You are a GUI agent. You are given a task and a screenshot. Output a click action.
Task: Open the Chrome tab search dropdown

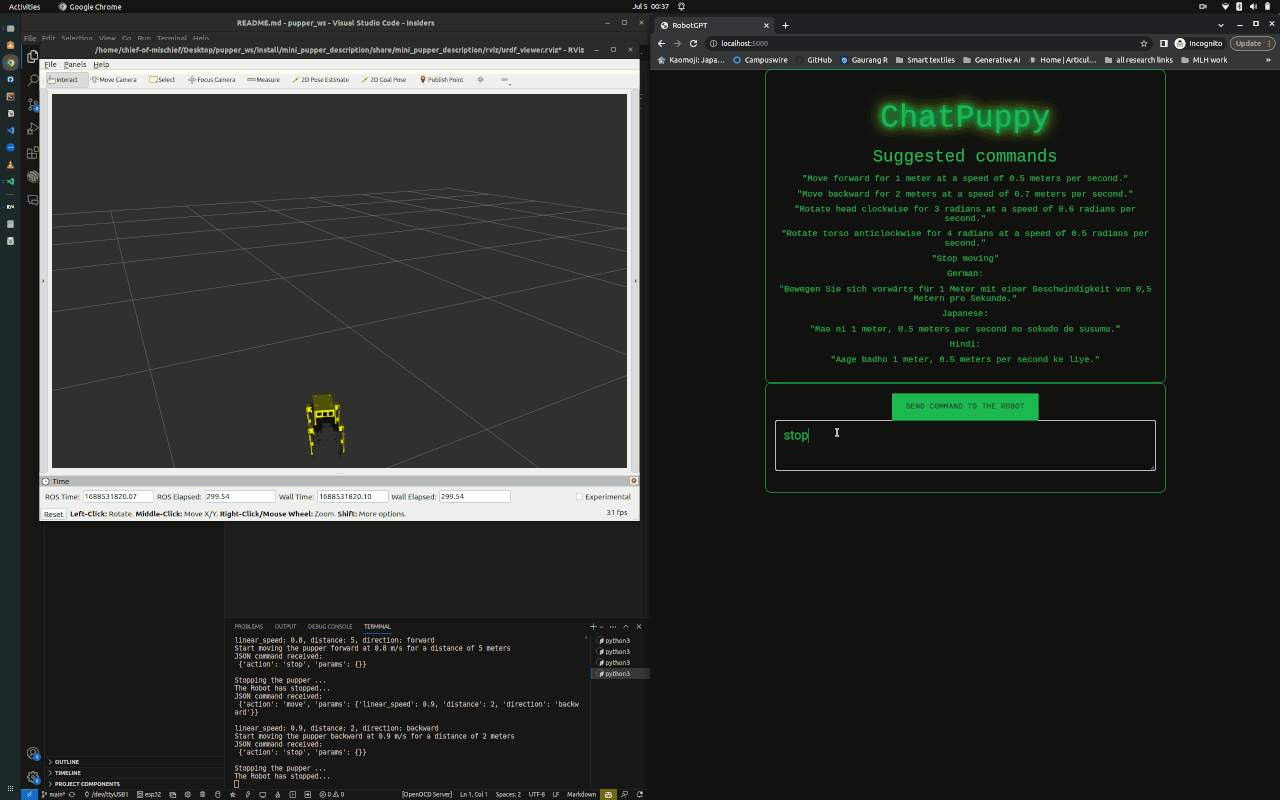coord(1221,24)
